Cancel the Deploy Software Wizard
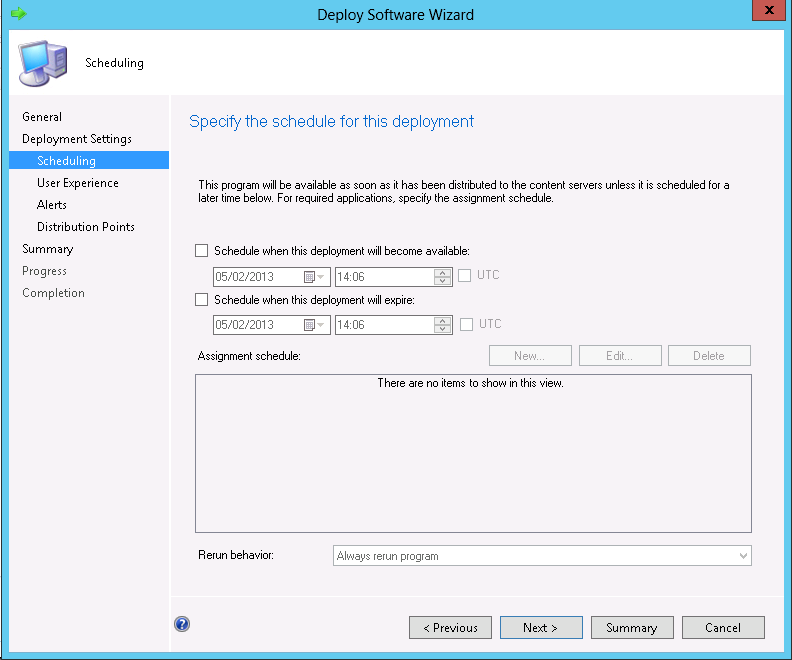792x660 pixels. (x=723, y=627)
